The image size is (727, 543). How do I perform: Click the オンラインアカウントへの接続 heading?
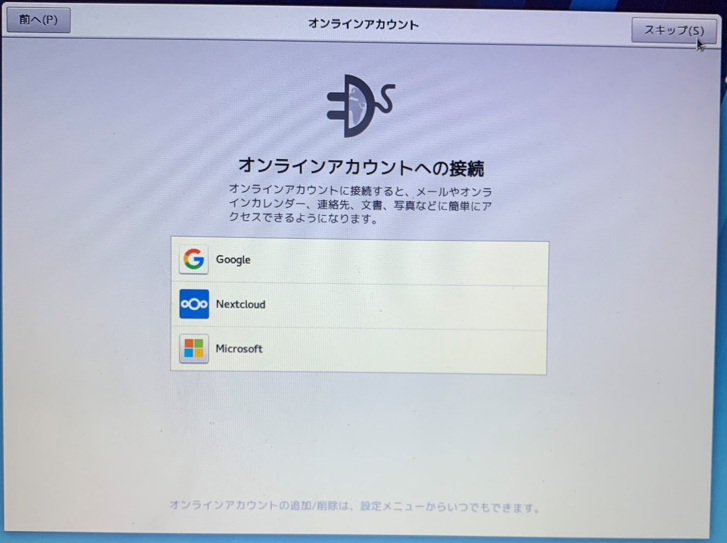(361, 166)
